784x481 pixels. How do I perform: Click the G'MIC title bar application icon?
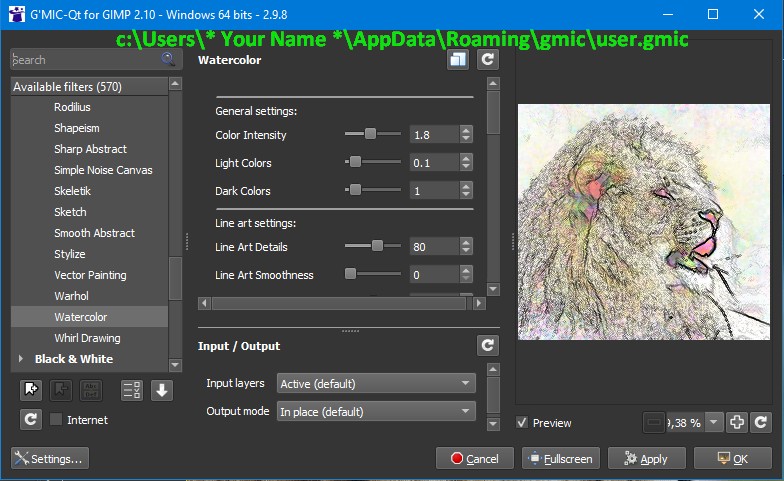(16, 14)
